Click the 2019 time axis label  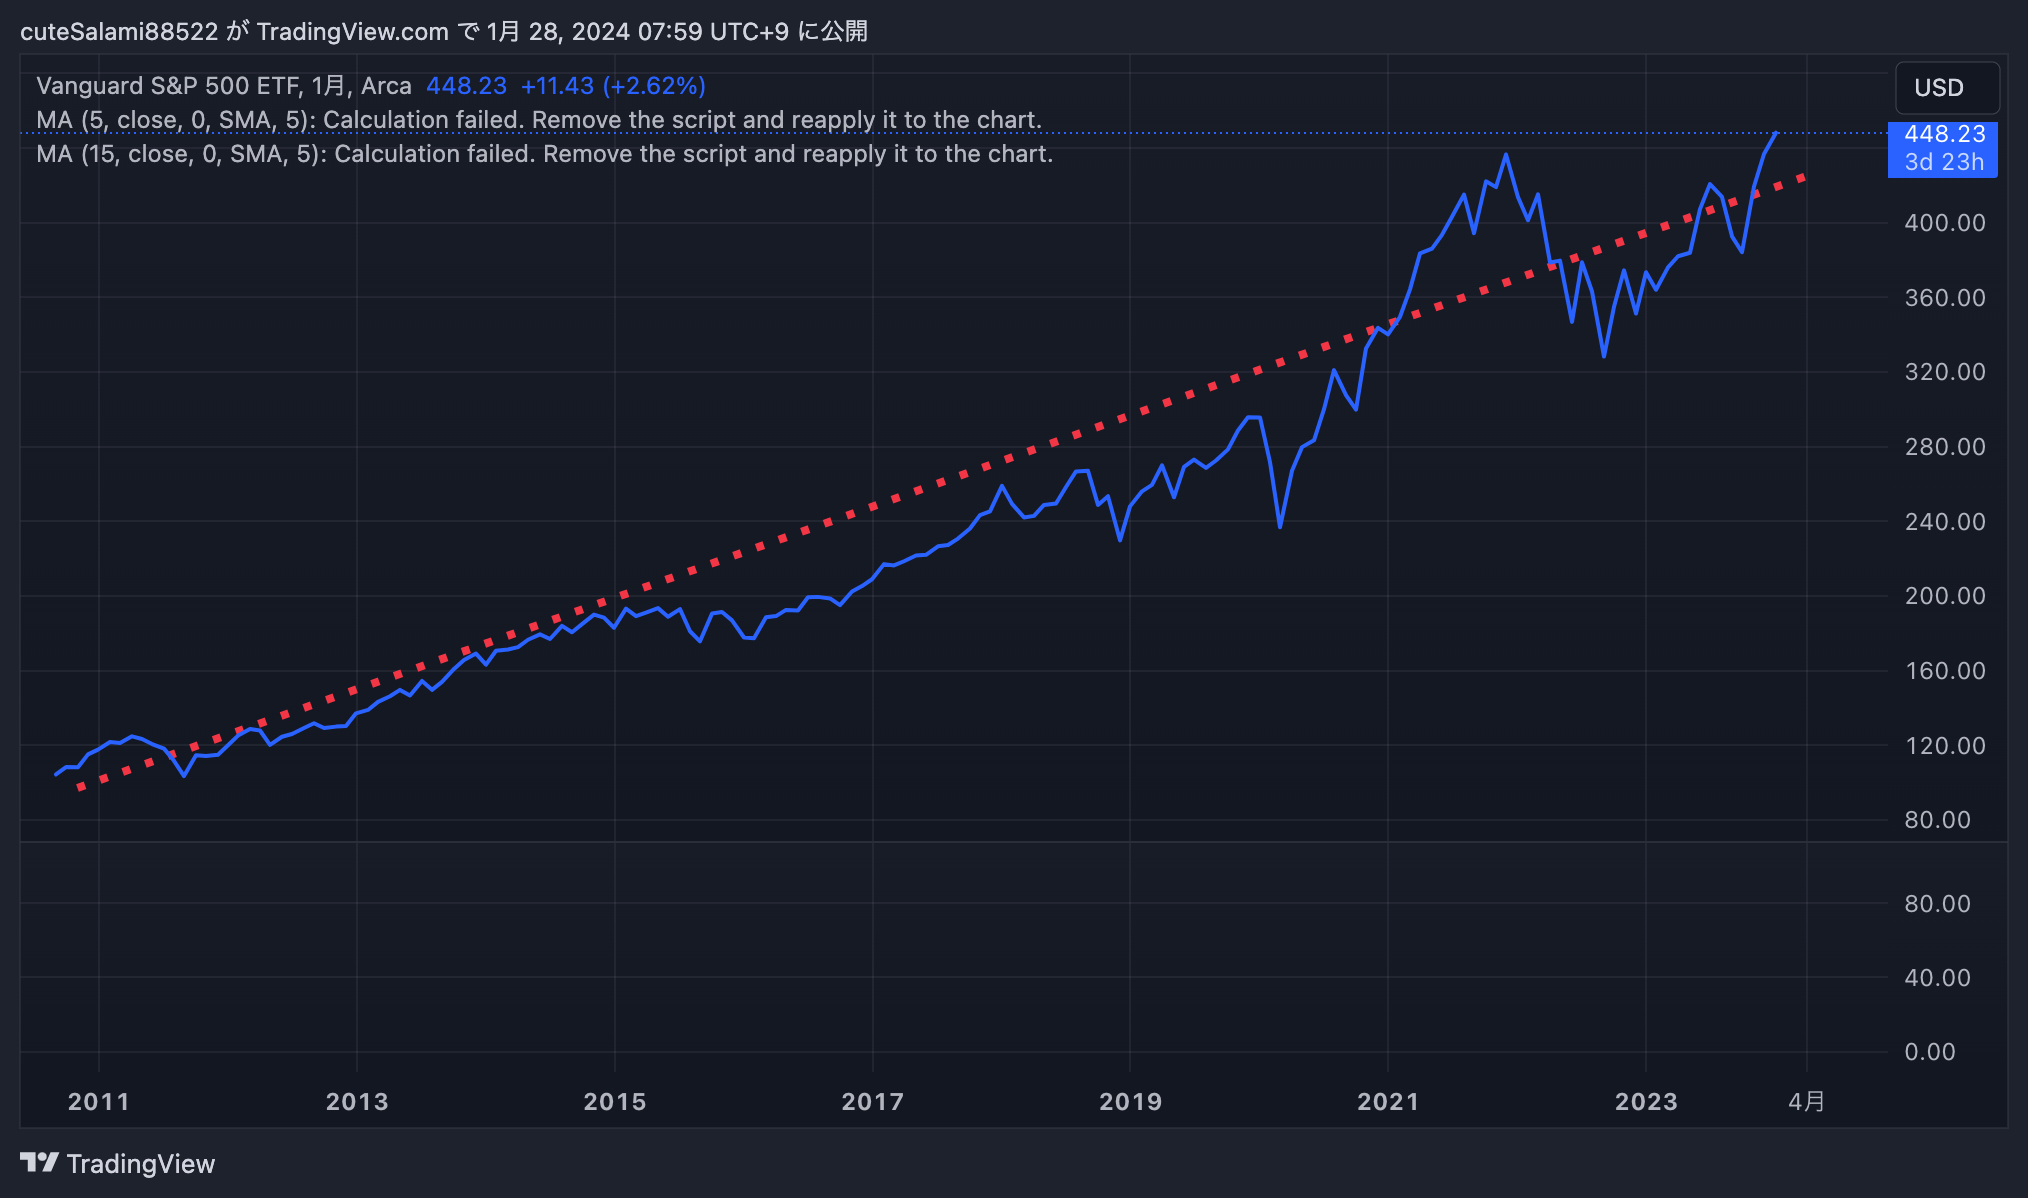[x=1130, y=1101]
